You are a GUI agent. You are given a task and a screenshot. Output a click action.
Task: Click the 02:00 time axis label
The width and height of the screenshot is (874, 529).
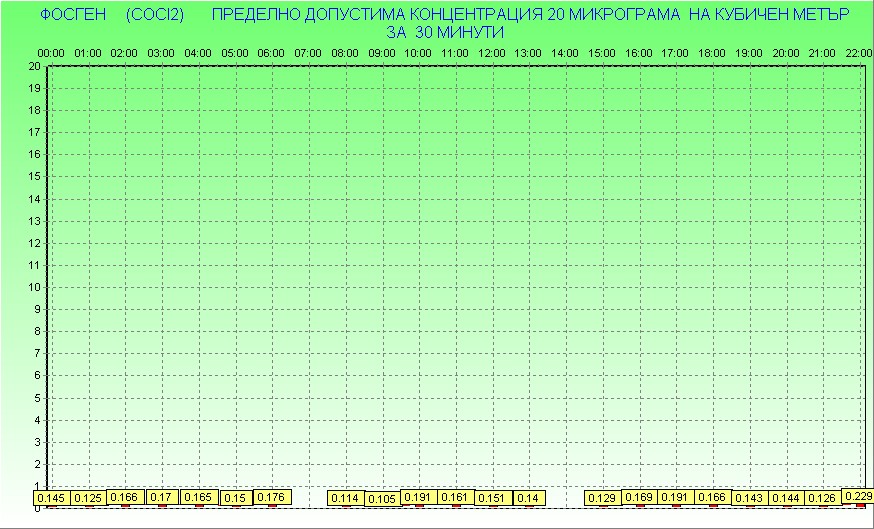coord(124,54)
